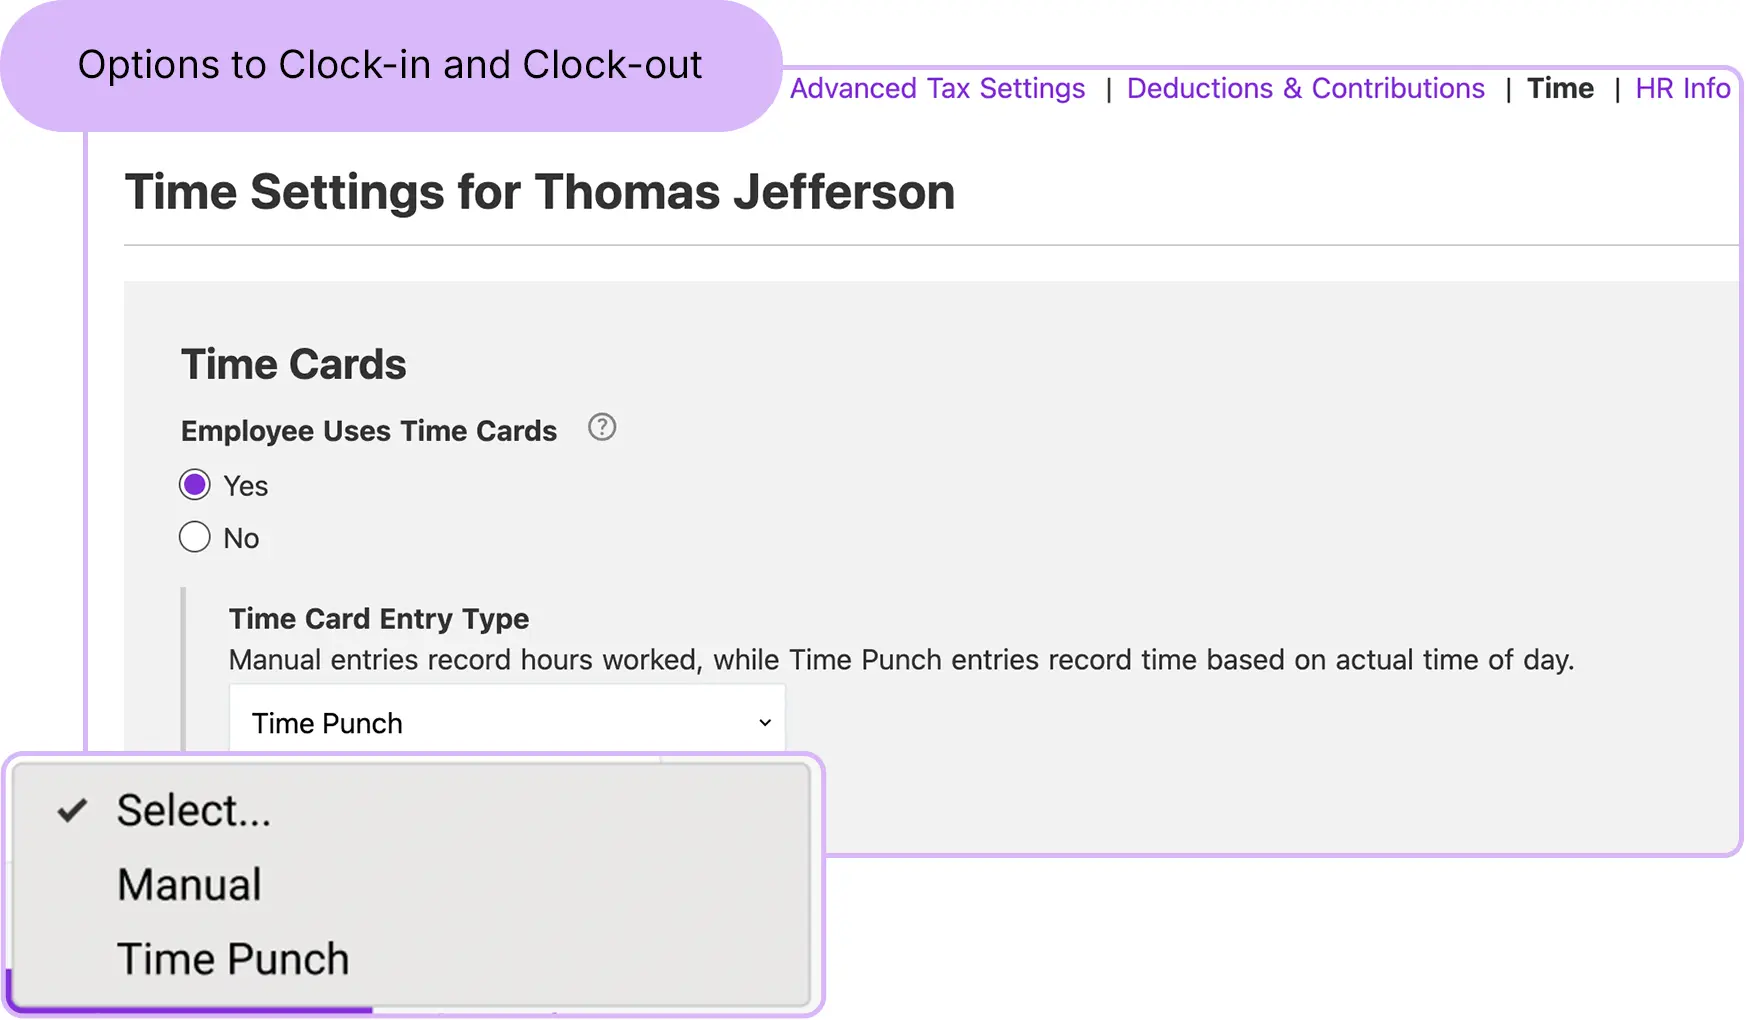Click the No label text
The width and height of the screenshot is (1746, 1020).
point(241,538)
